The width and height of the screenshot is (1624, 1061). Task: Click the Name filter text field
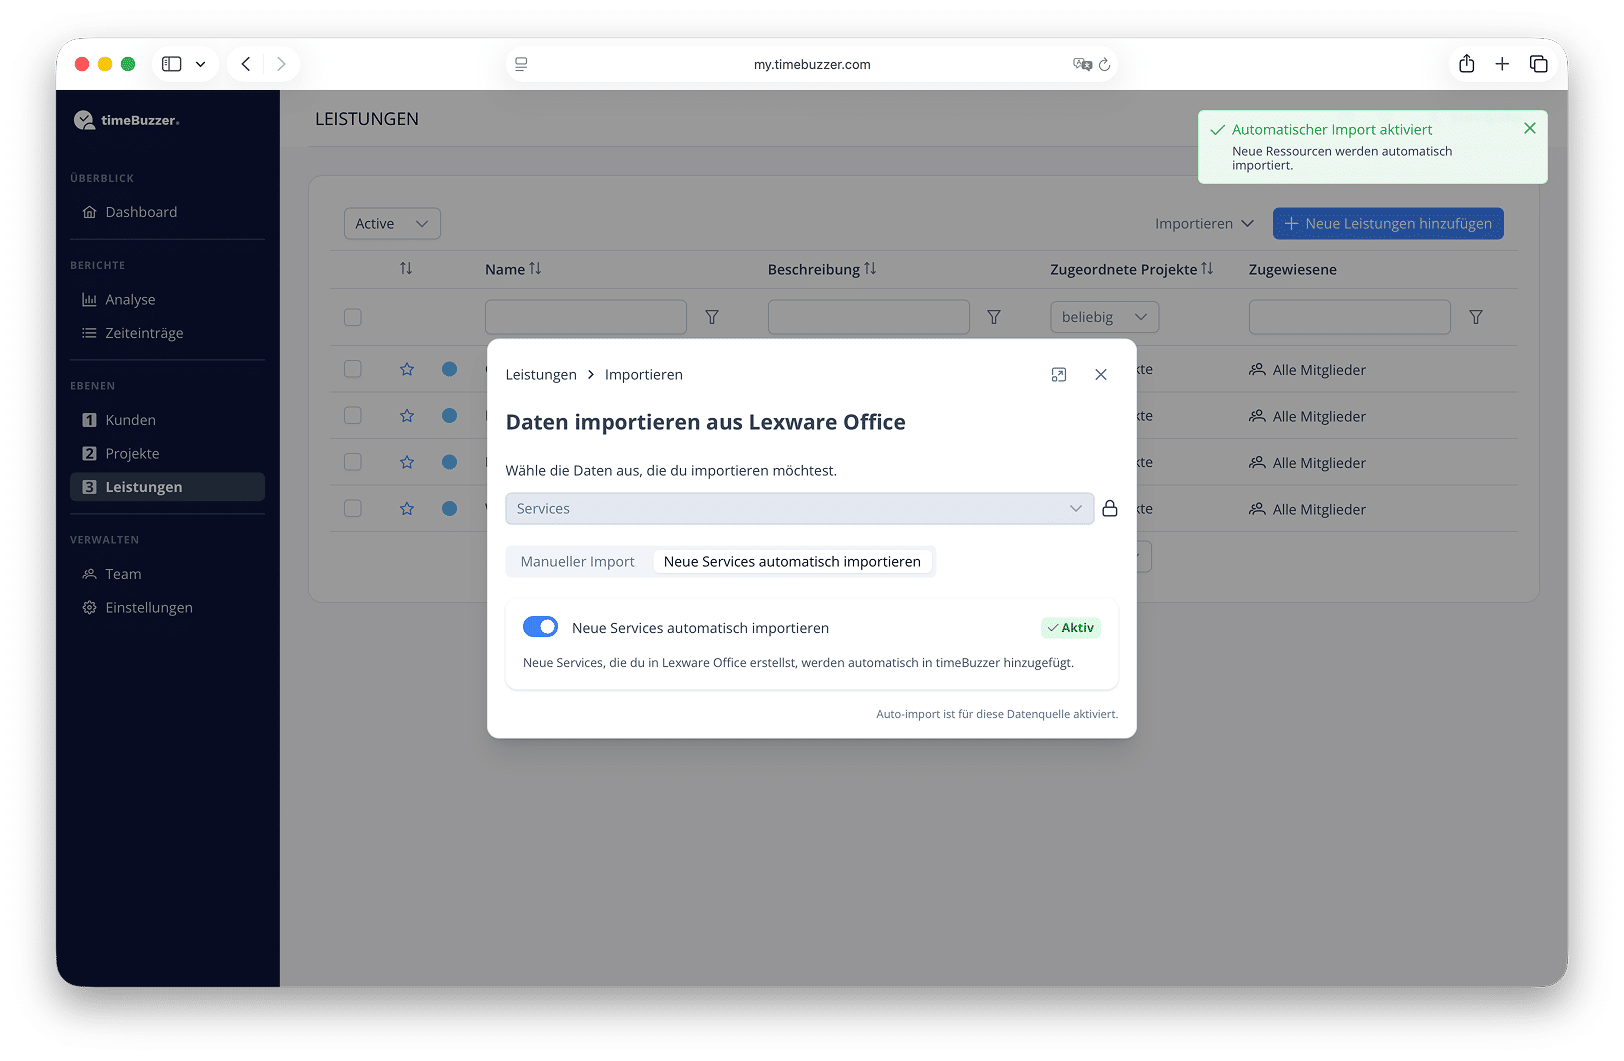[x=586, y=317]
